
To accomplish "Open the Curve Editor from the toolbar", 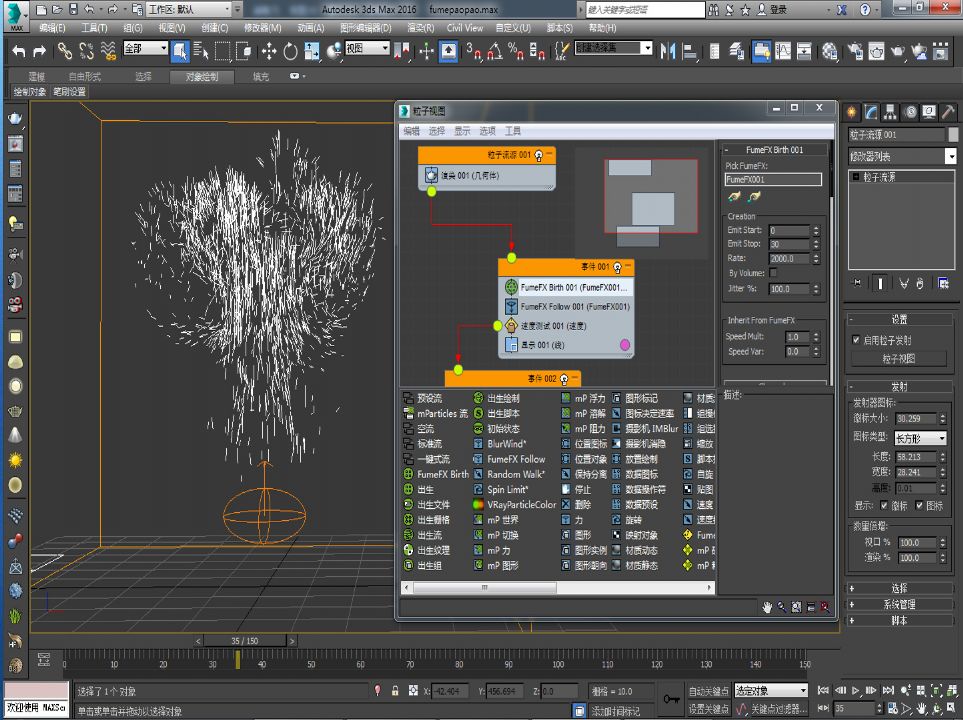I will tap(783, 51).
